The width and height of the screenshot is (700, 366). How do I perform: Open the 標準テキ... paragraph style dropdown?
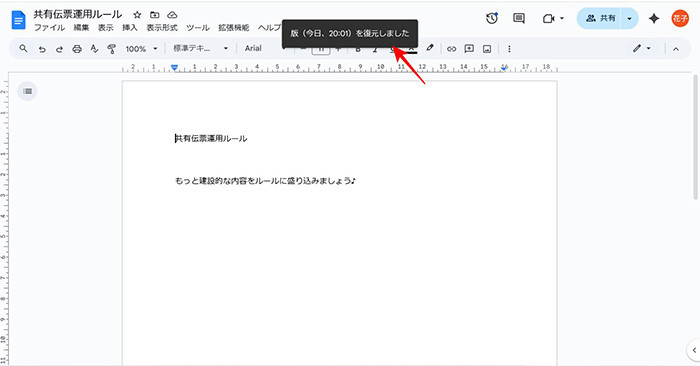(x=200, y=48)
